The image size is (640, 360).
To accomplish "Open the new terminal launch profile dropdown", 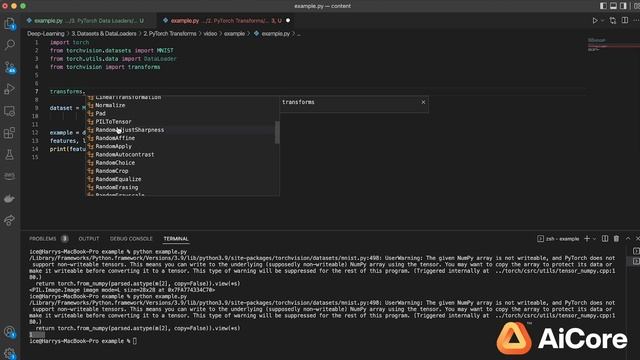I will pos(594,239).
